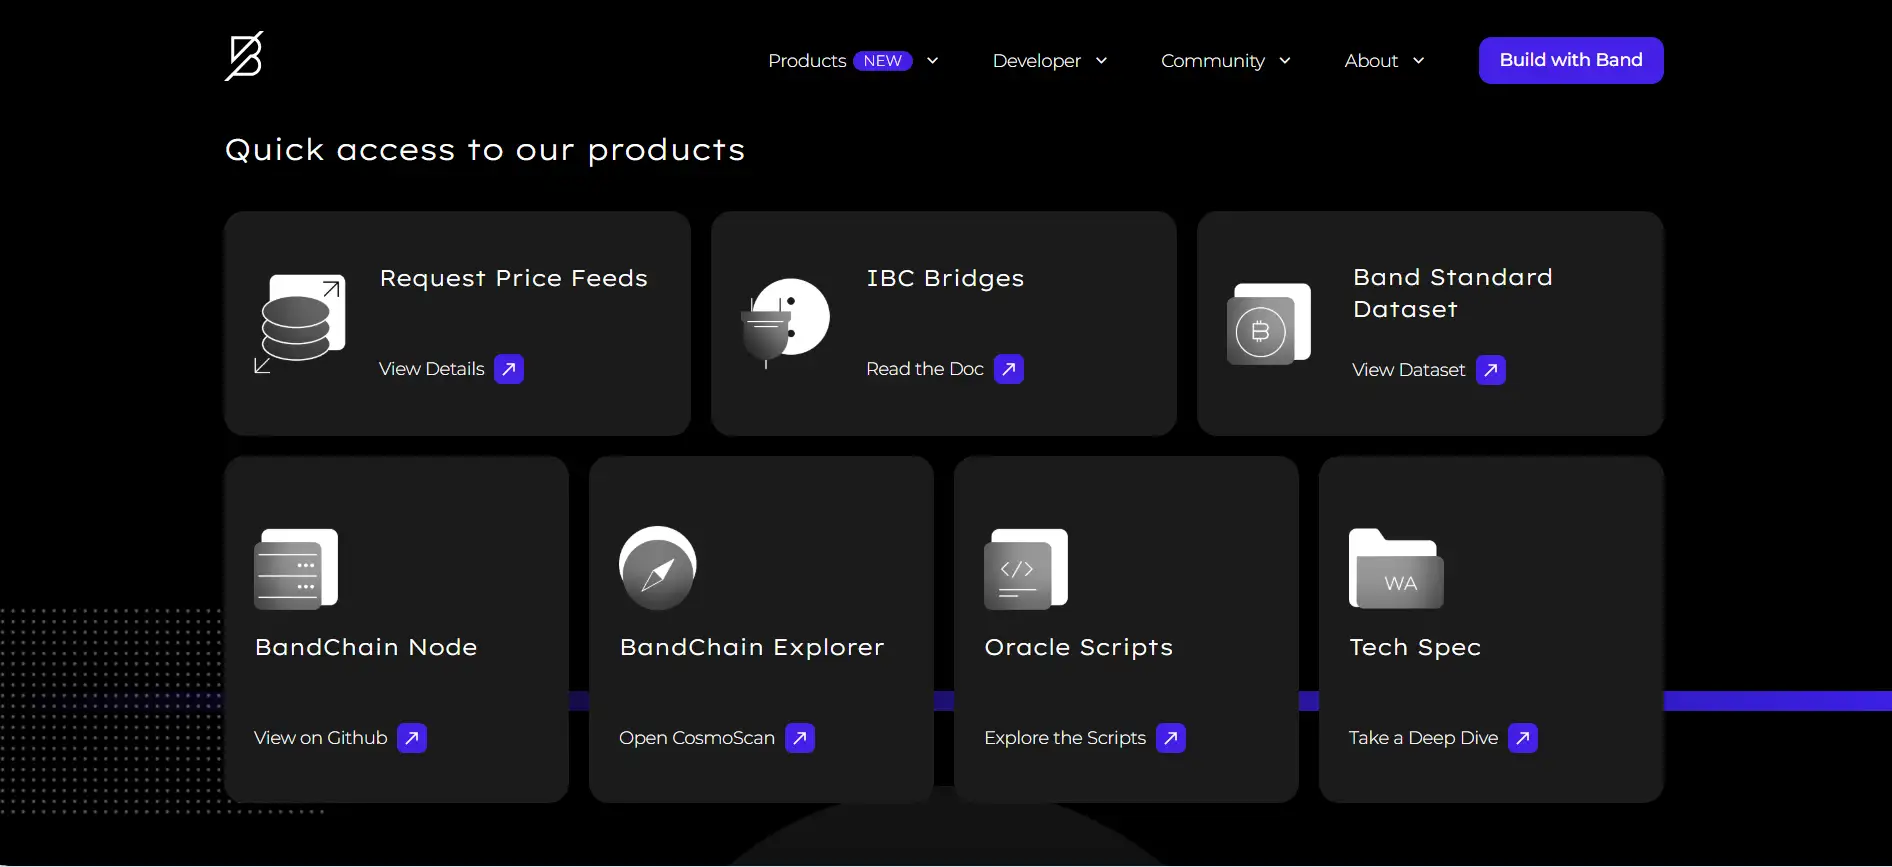Click the BandChain Explorer compass icon
Viewport: 1892px width, 867px height.
click(x=657, y=568)
